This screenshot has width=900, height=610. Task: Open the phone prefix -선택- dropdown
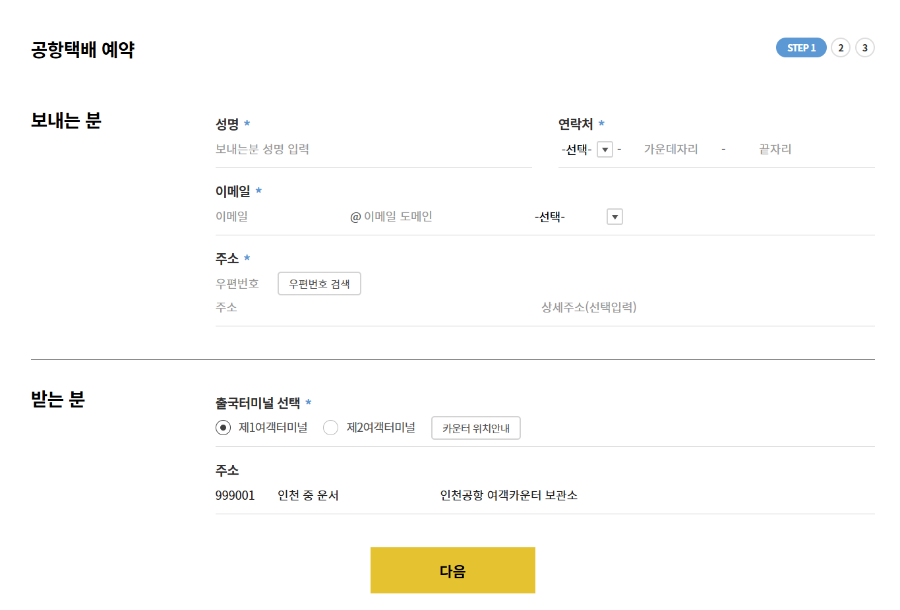(x=587, y=149)
